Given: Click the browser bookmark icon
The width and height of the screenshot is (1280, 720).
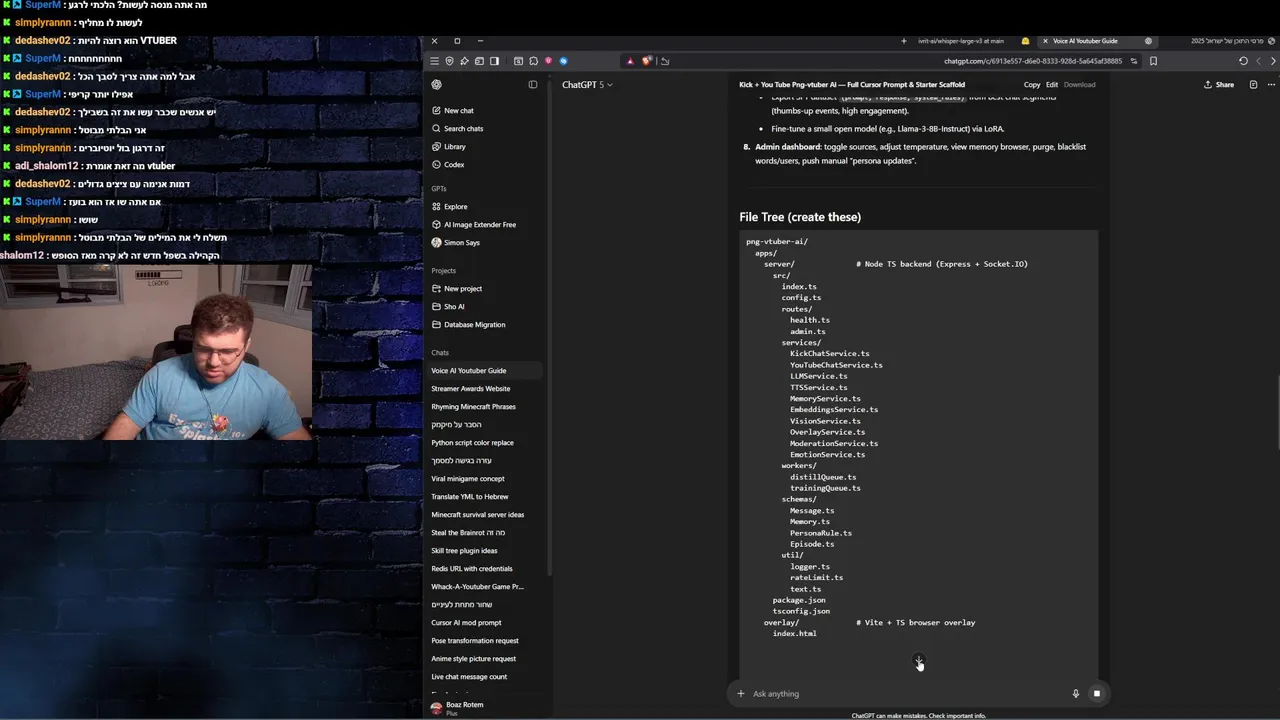Looking at the screenshot, I should (1153, 61).
